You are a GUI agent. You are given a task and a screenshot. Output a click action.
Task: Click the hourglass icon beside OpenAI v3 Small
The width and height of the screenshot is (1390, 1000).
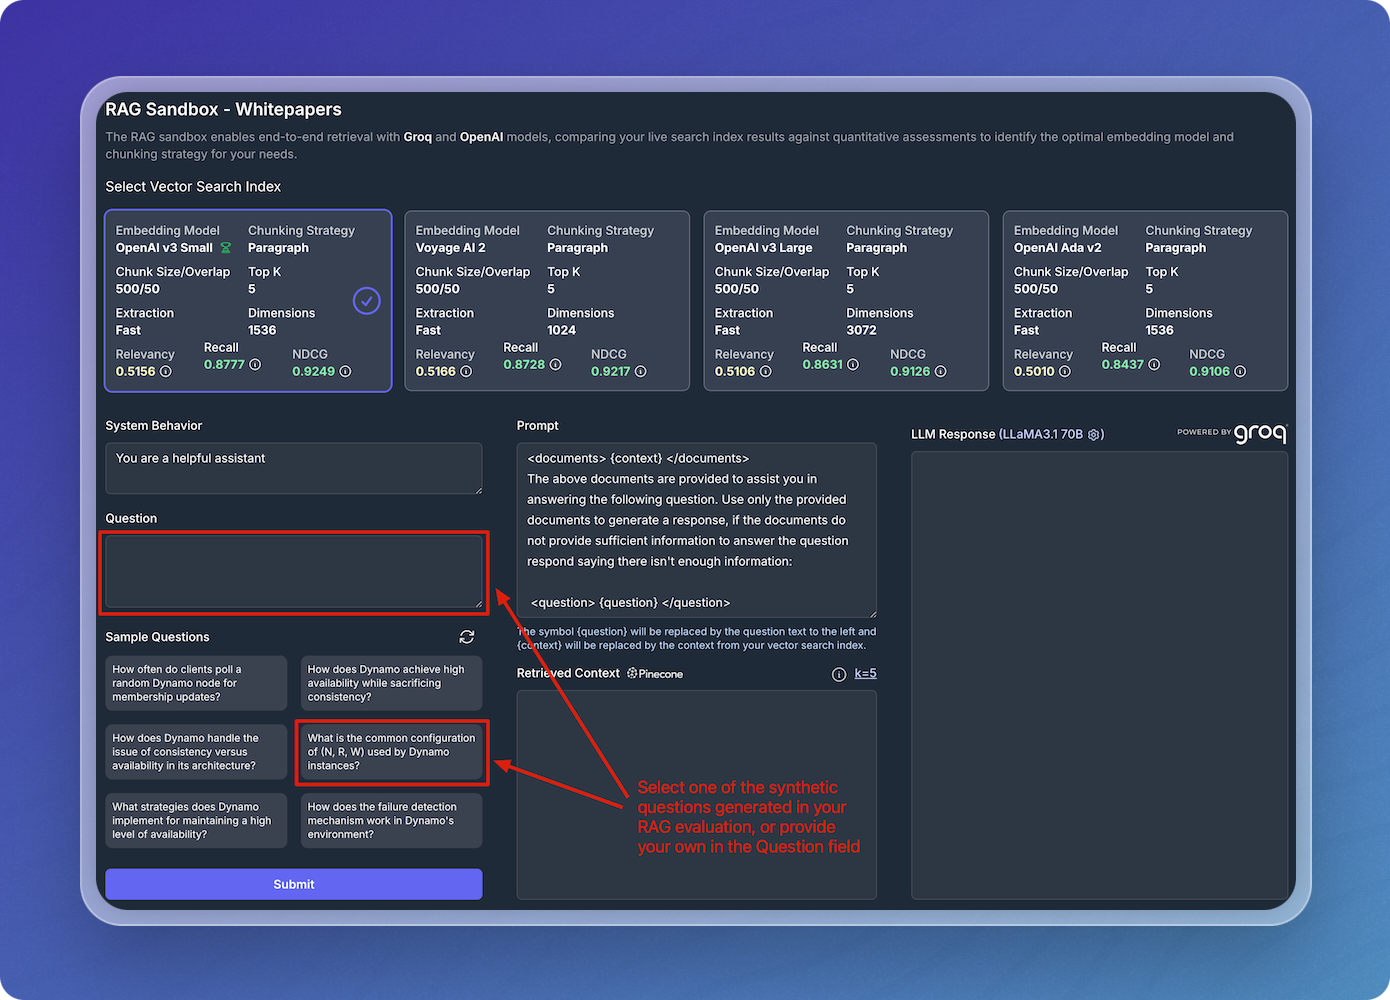tap(226, 248)
